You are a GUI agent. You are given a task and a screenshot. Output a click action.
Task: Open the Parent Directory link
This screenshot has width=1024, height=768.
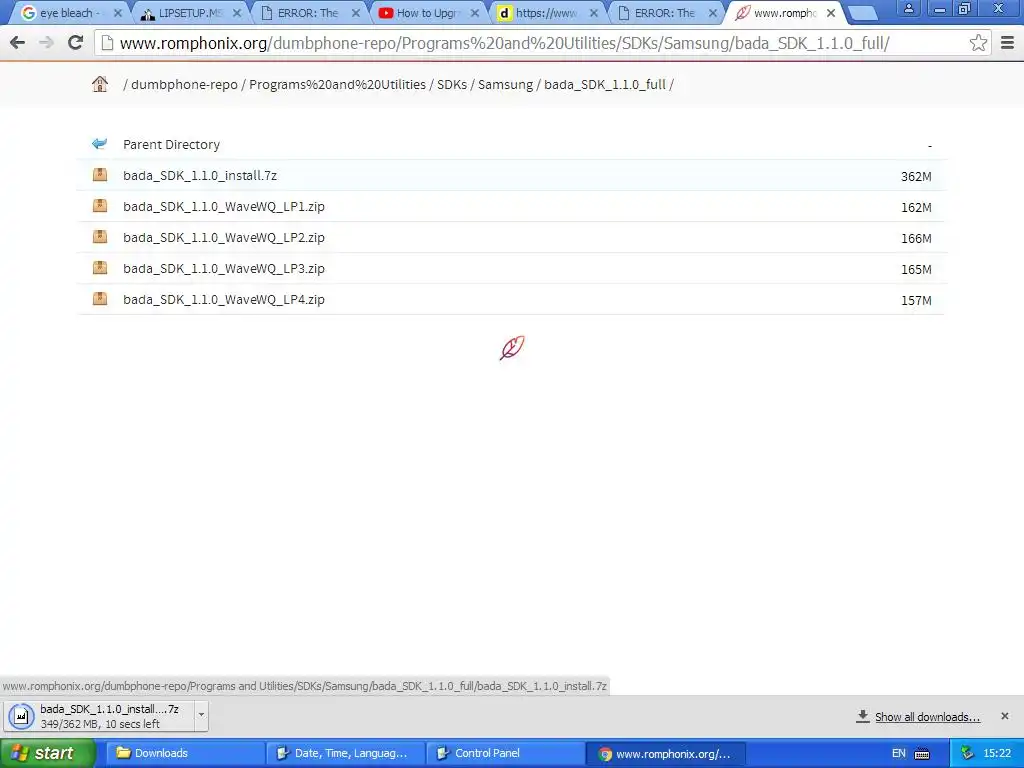click(171, 144)
